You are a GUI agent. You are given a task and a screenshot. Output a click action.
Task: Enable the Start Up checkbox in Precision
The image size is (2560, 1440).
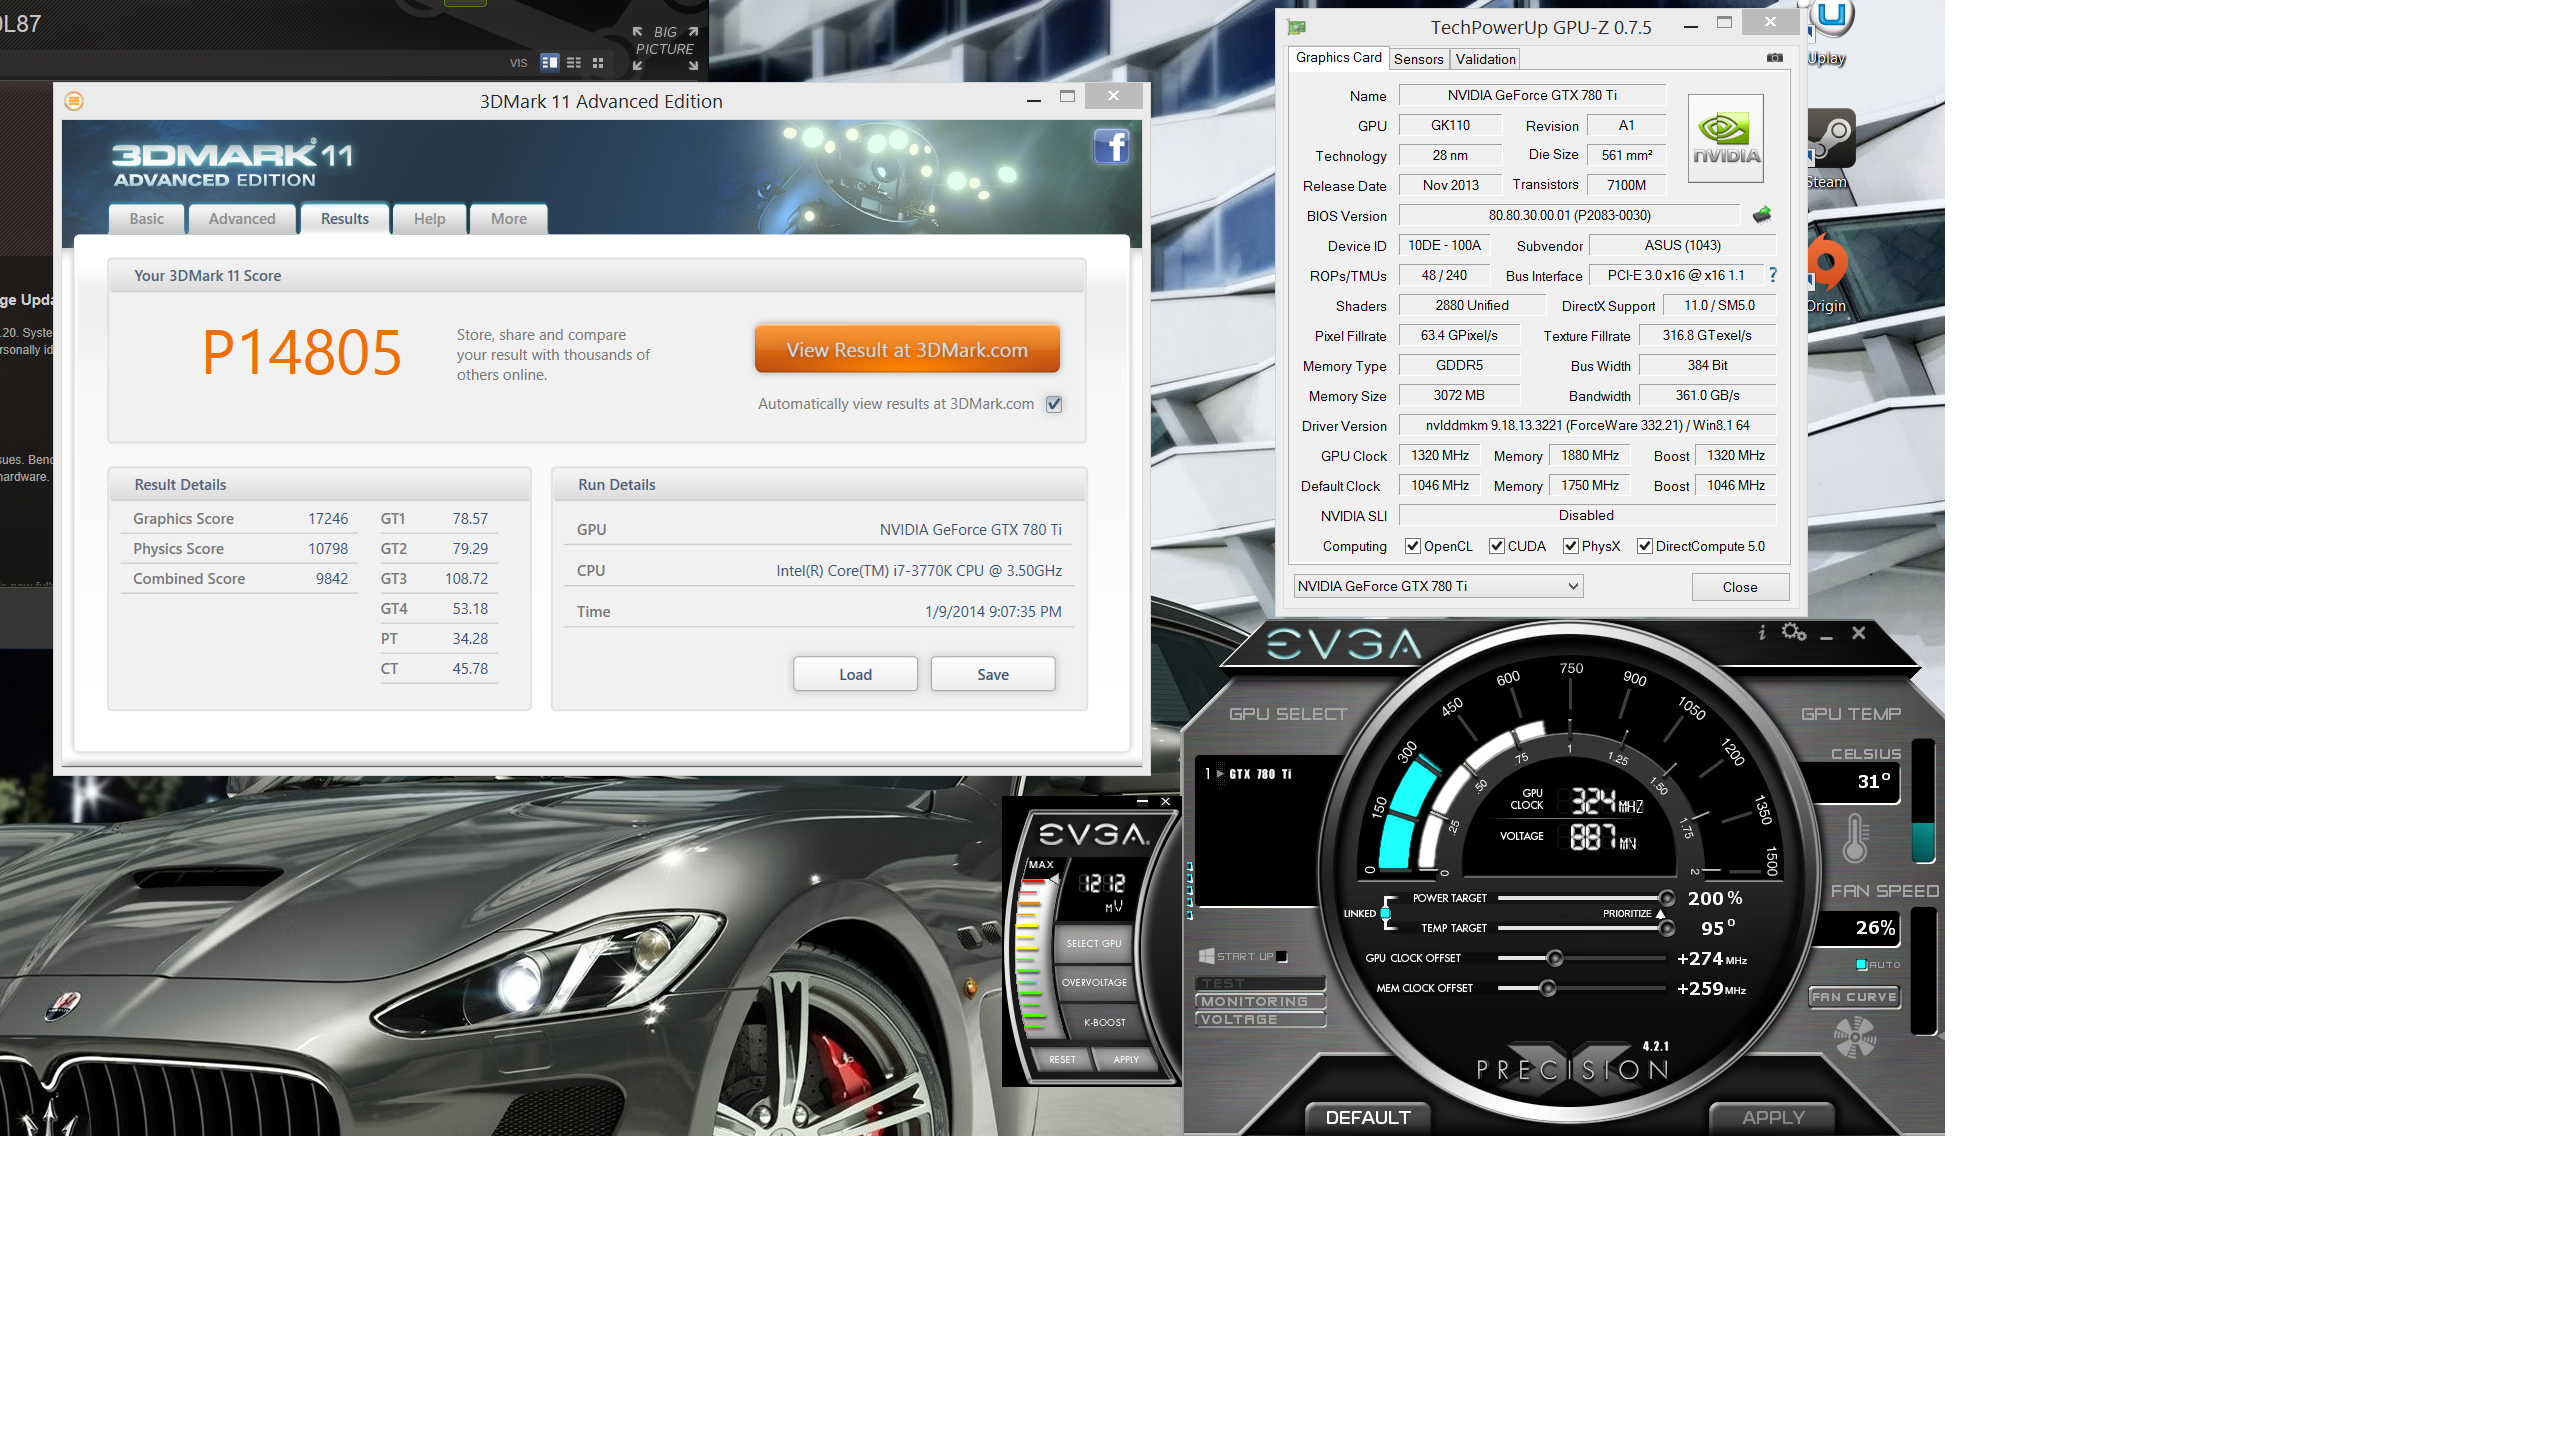tap(1282, 957)
